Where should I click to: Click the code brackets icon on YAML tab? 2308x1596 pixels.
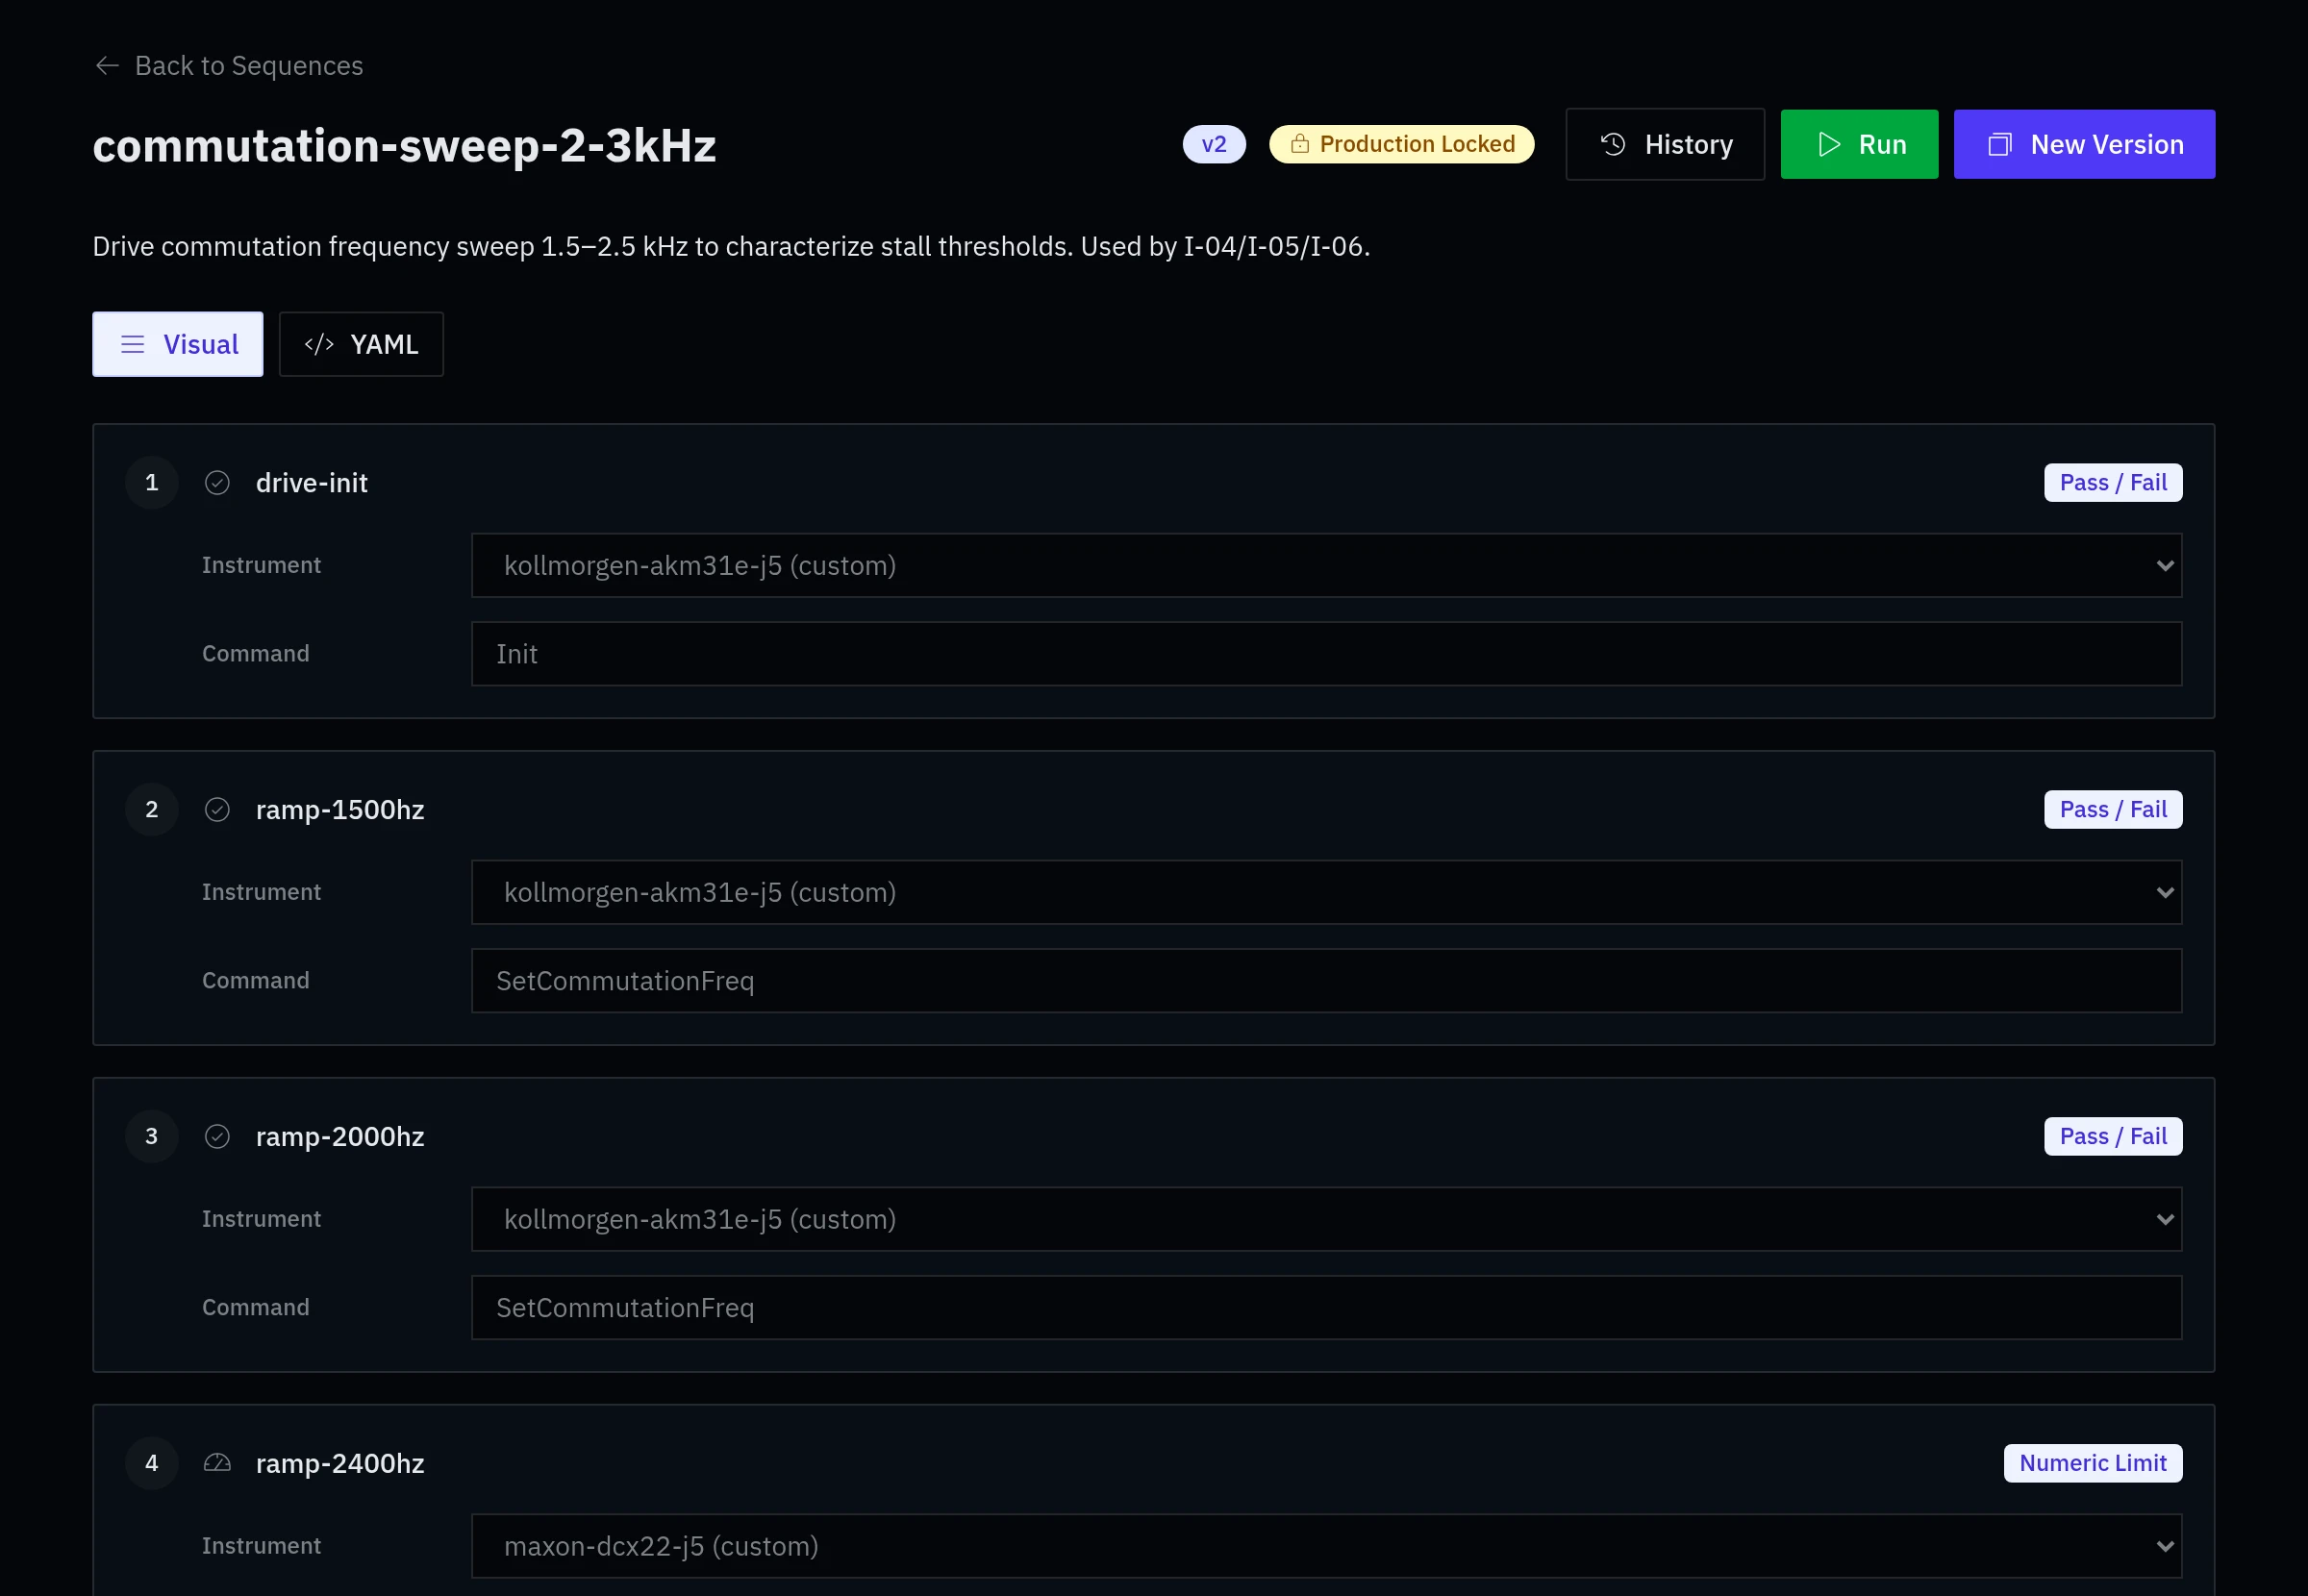[x=319, y=345]
